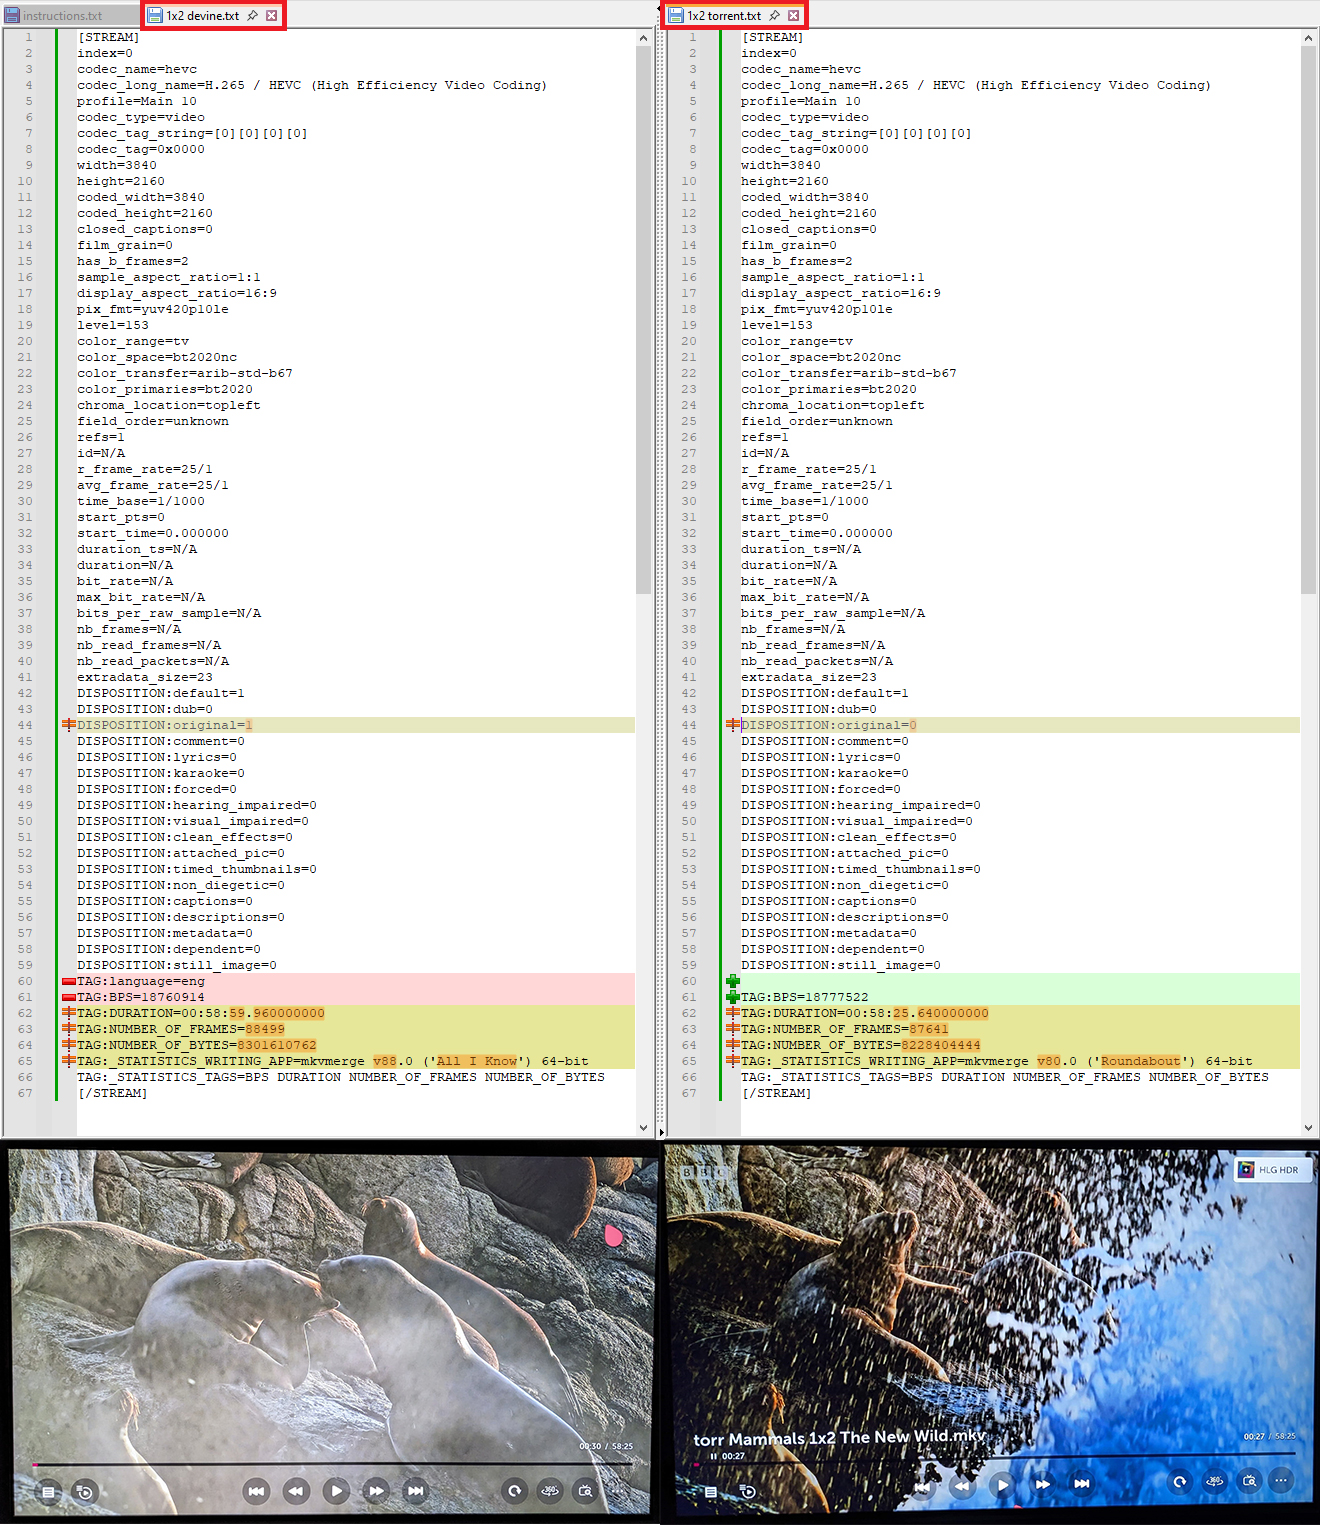Image resolution: width=1320 pixels, height=1525 pixels.
Task: Open the playlist in the right video player
Action: pos(710,1492)
